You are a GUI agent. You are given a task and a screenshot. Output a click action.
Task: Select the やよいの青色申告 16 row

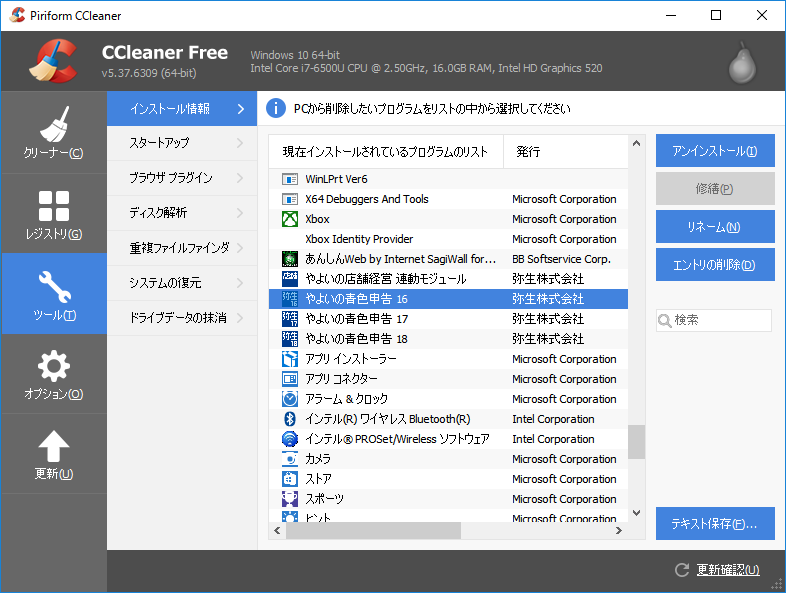tap(448, 299)
